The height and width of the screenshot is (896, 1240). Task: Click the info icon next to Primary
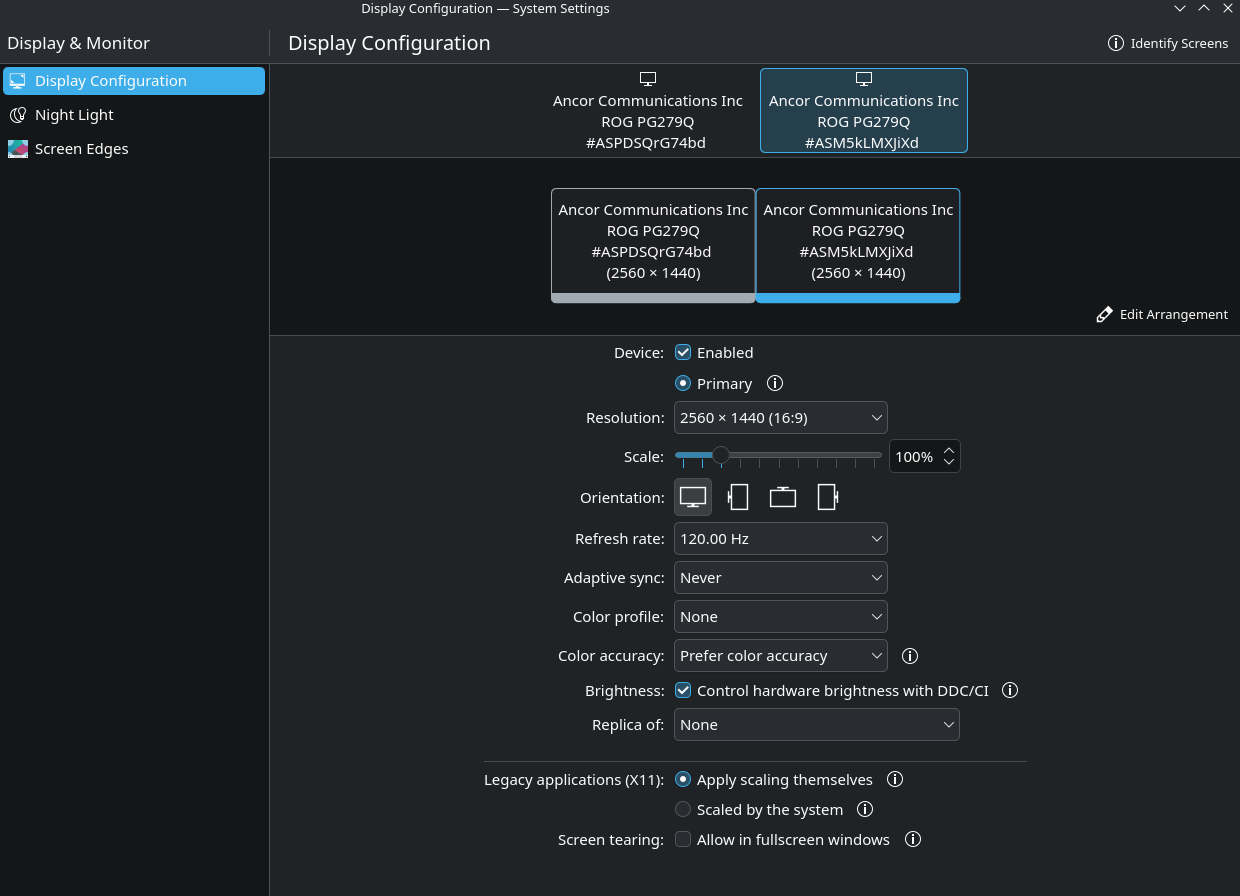pos(774,384)
